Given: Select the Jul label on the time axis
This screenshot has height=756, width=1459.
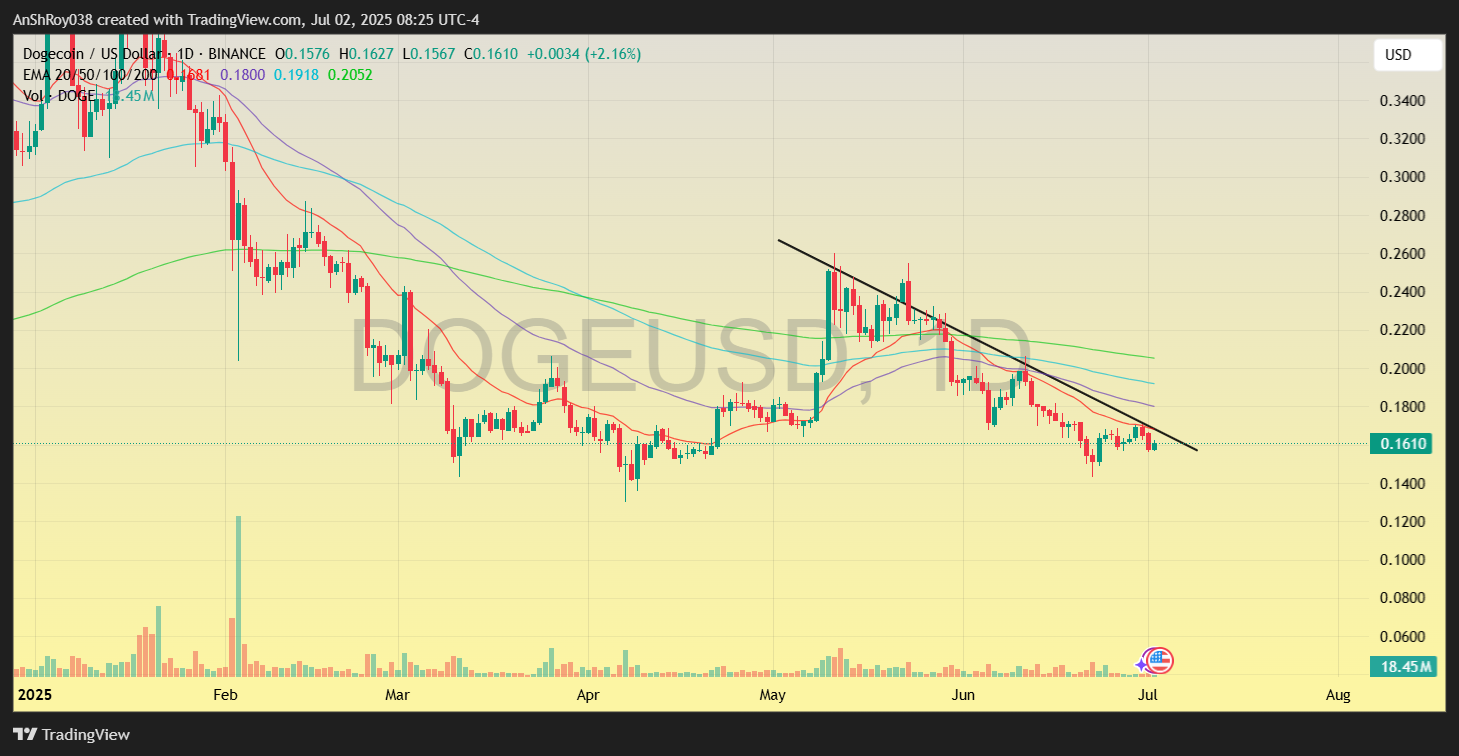Looking at the screenshot, I should click(1147, 694).
